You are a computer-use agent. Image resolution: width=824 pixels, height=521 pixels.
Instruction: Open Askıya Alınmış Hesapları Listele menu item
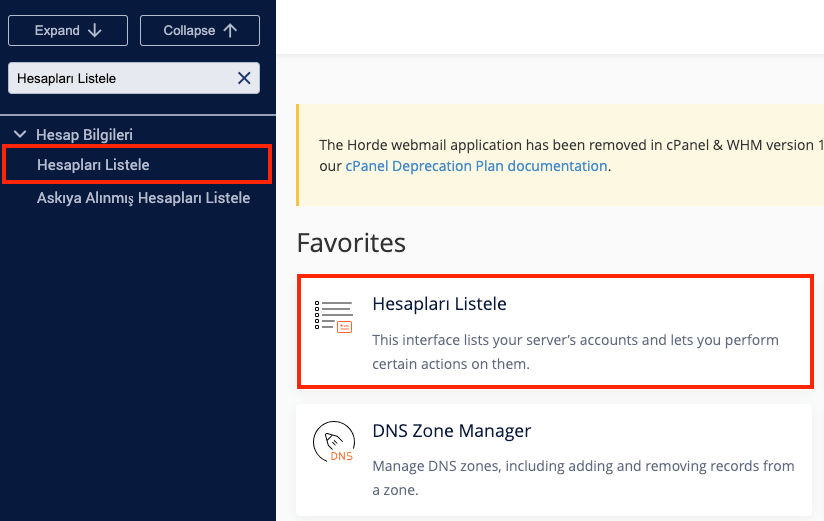pos(143,198)
